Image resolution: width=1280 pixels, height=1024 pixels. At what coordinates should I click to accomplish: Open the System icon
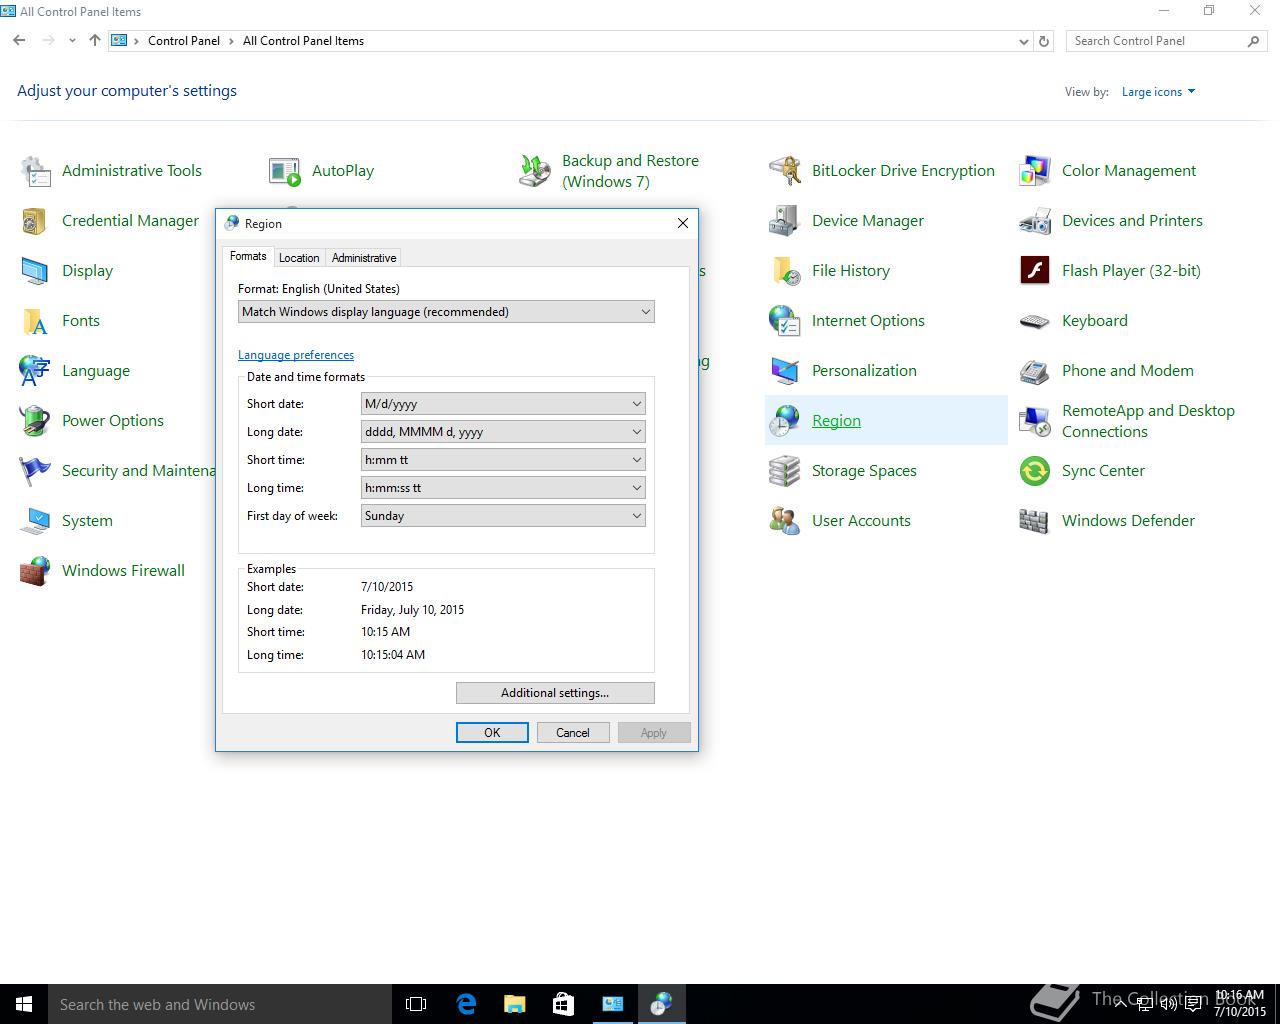click(x=35, y=521)
